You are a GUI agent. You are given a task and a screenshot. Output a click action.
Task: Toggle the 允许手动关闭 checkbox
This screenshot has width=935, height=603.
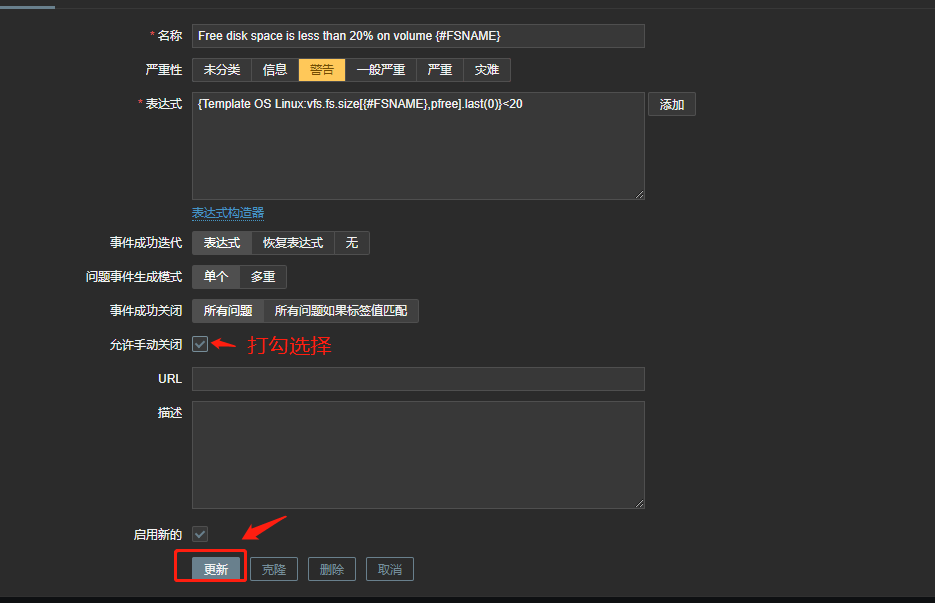pos(200,344)
